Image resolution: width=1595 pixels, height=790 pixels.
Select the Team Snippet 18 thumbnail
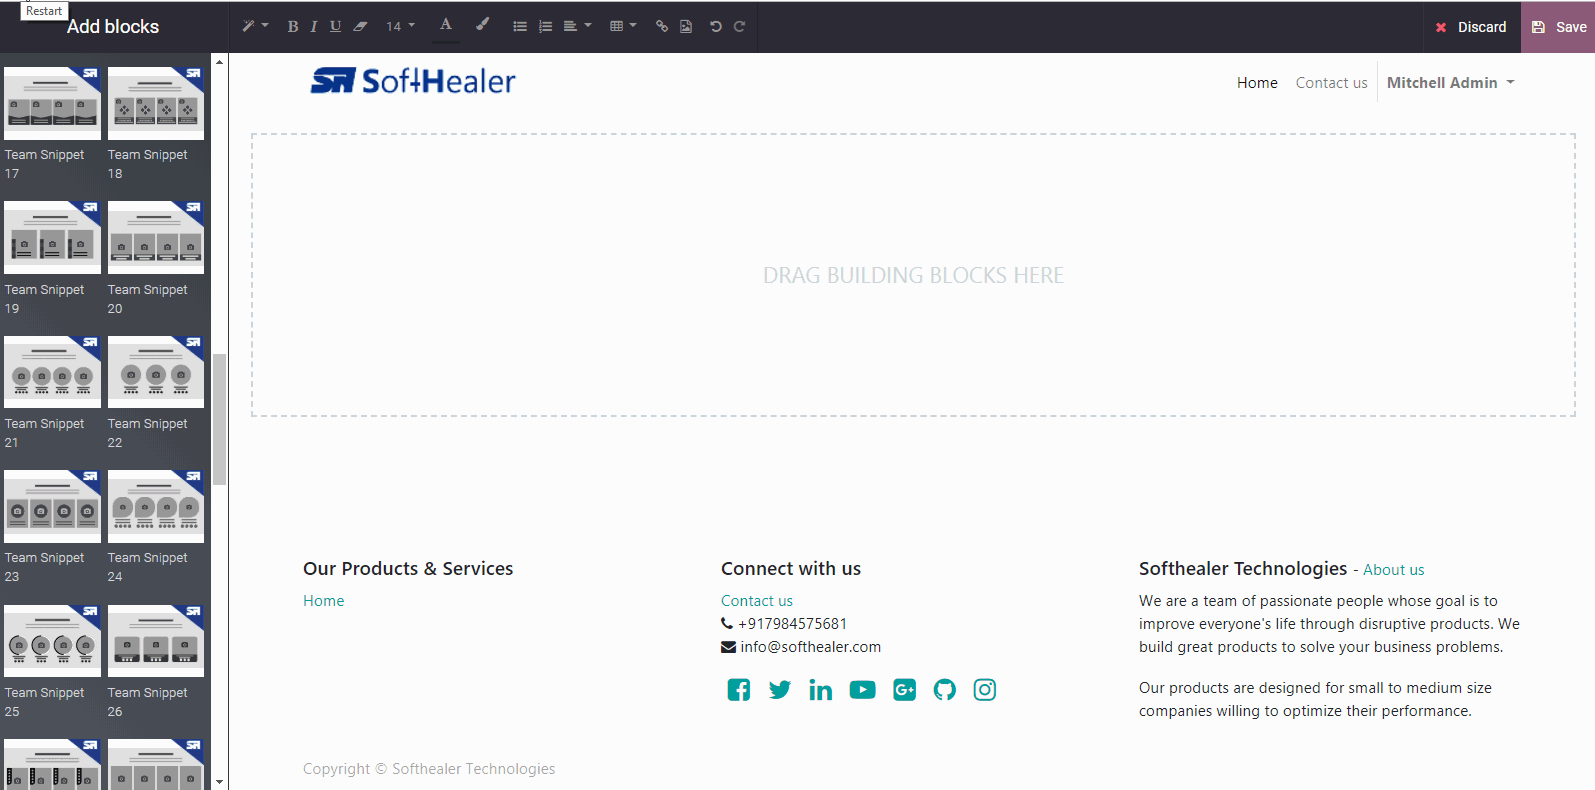156,103
